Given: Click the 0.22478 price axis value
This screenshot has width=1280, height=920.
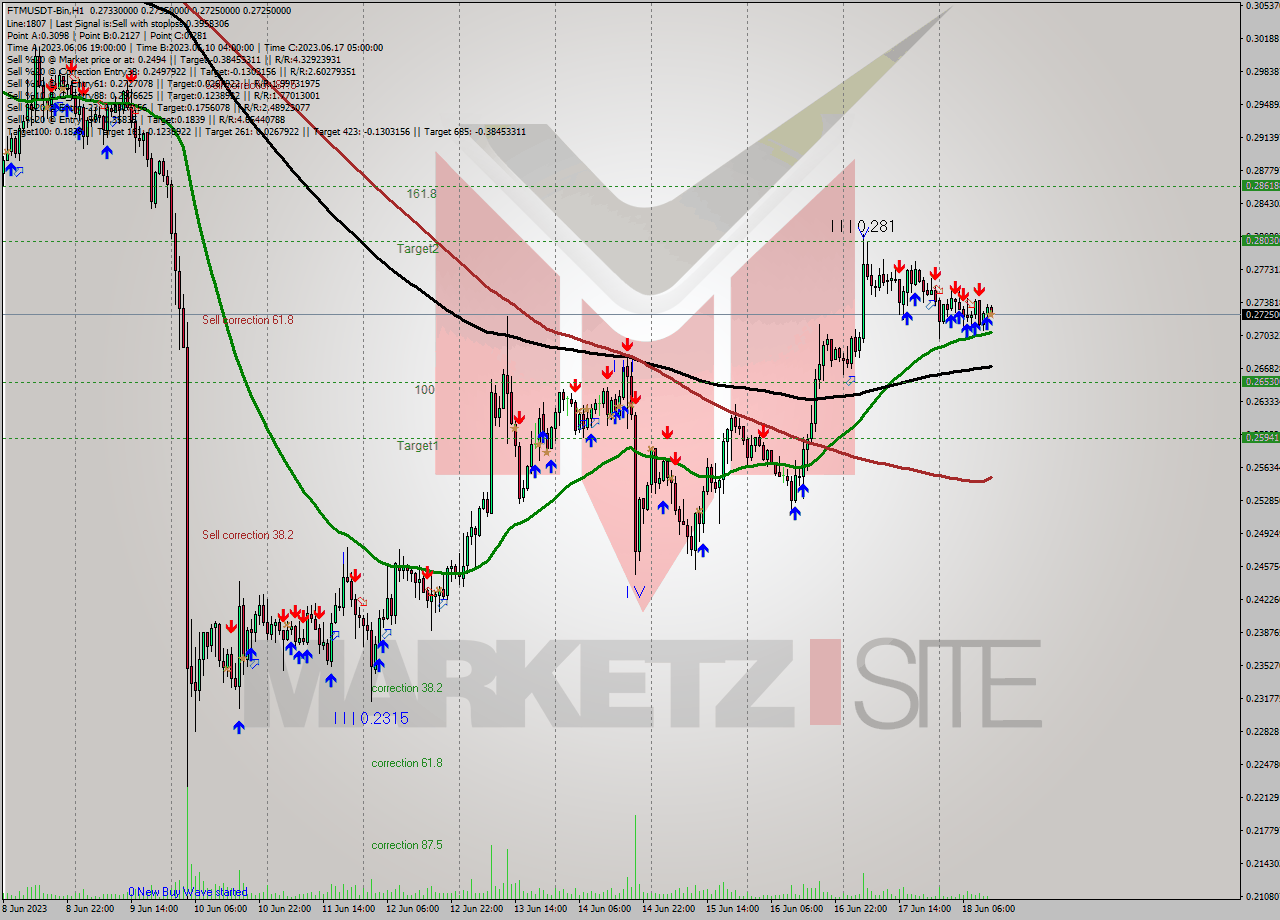Looking at the screenshot, I should (x=1262, y=765).
